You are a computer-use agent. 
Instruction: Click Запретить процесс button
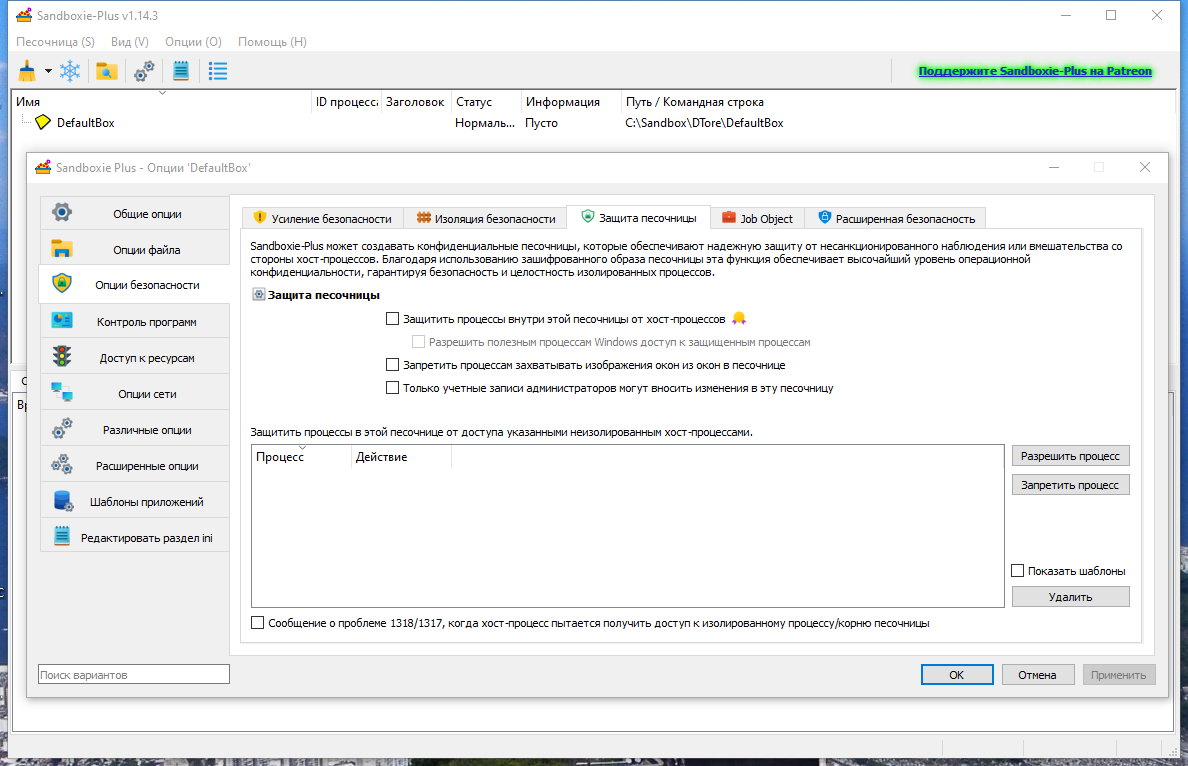tap(1071, 484)
